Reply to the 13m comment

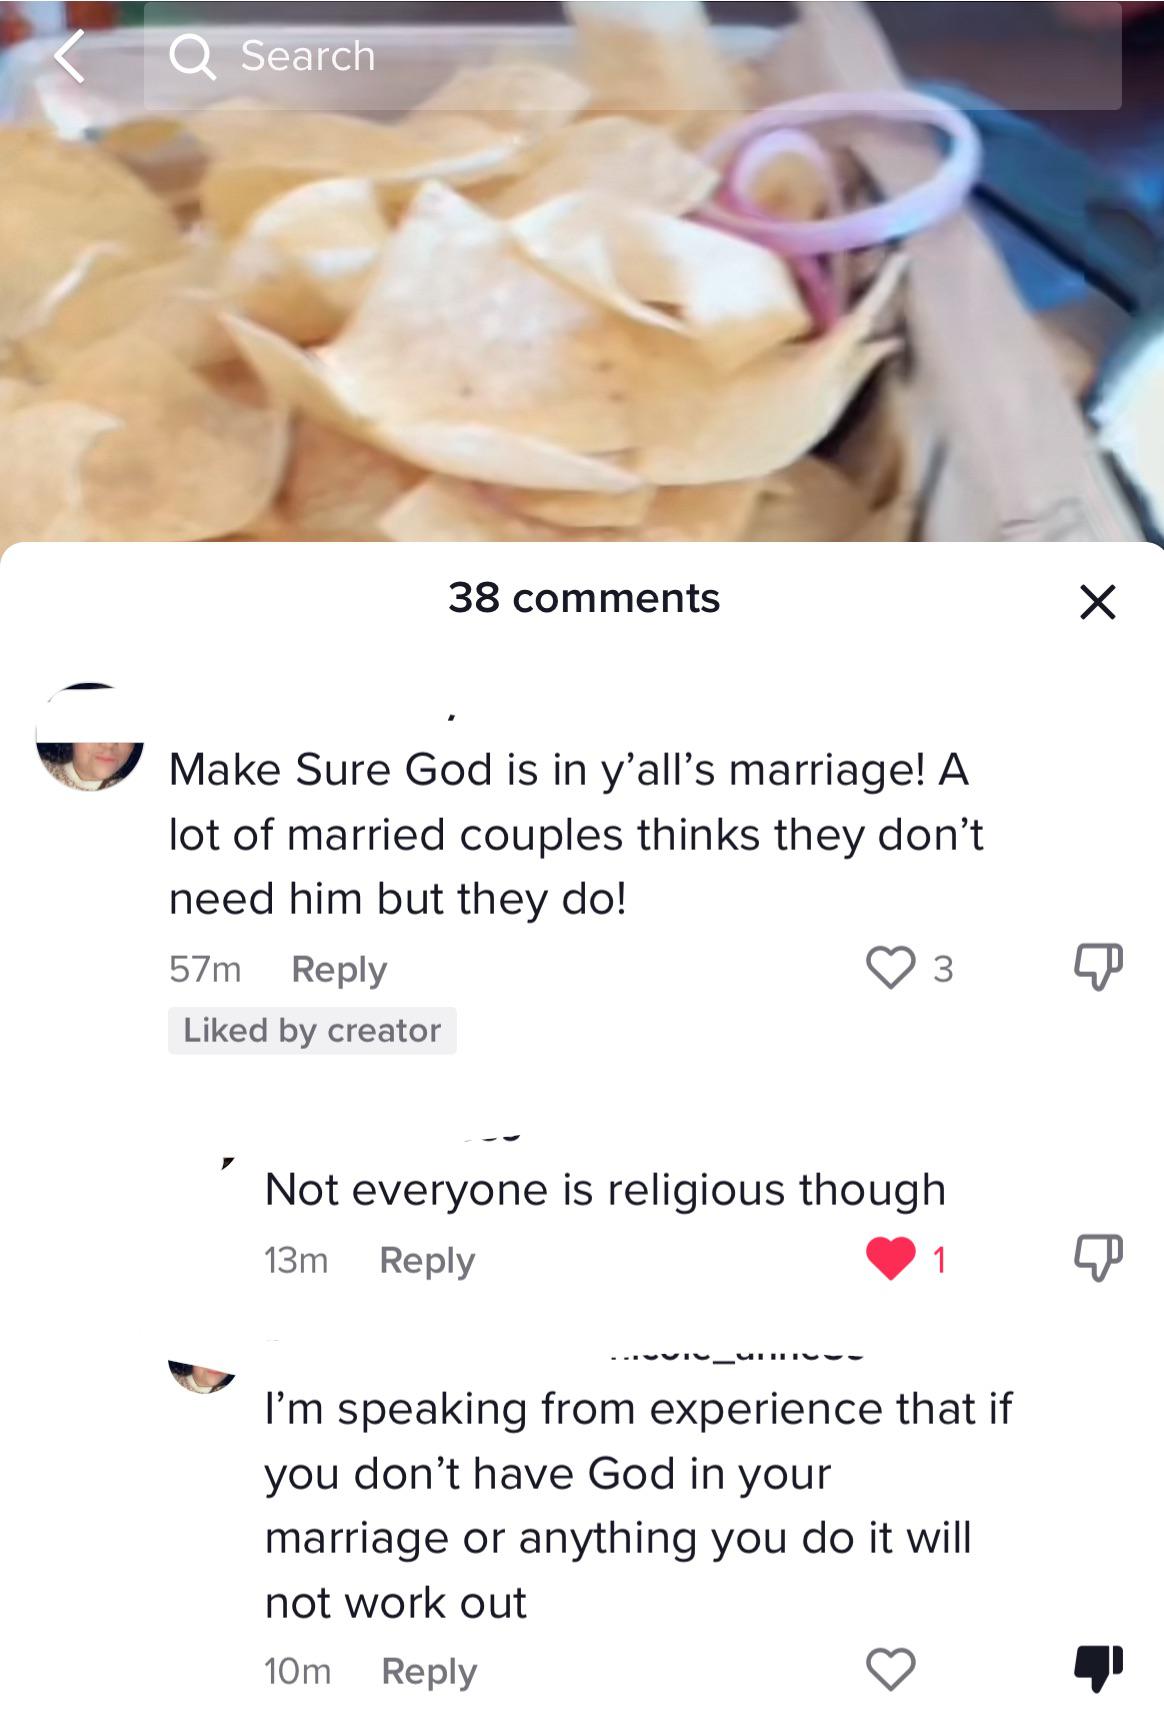click(x=427, y=1260)
